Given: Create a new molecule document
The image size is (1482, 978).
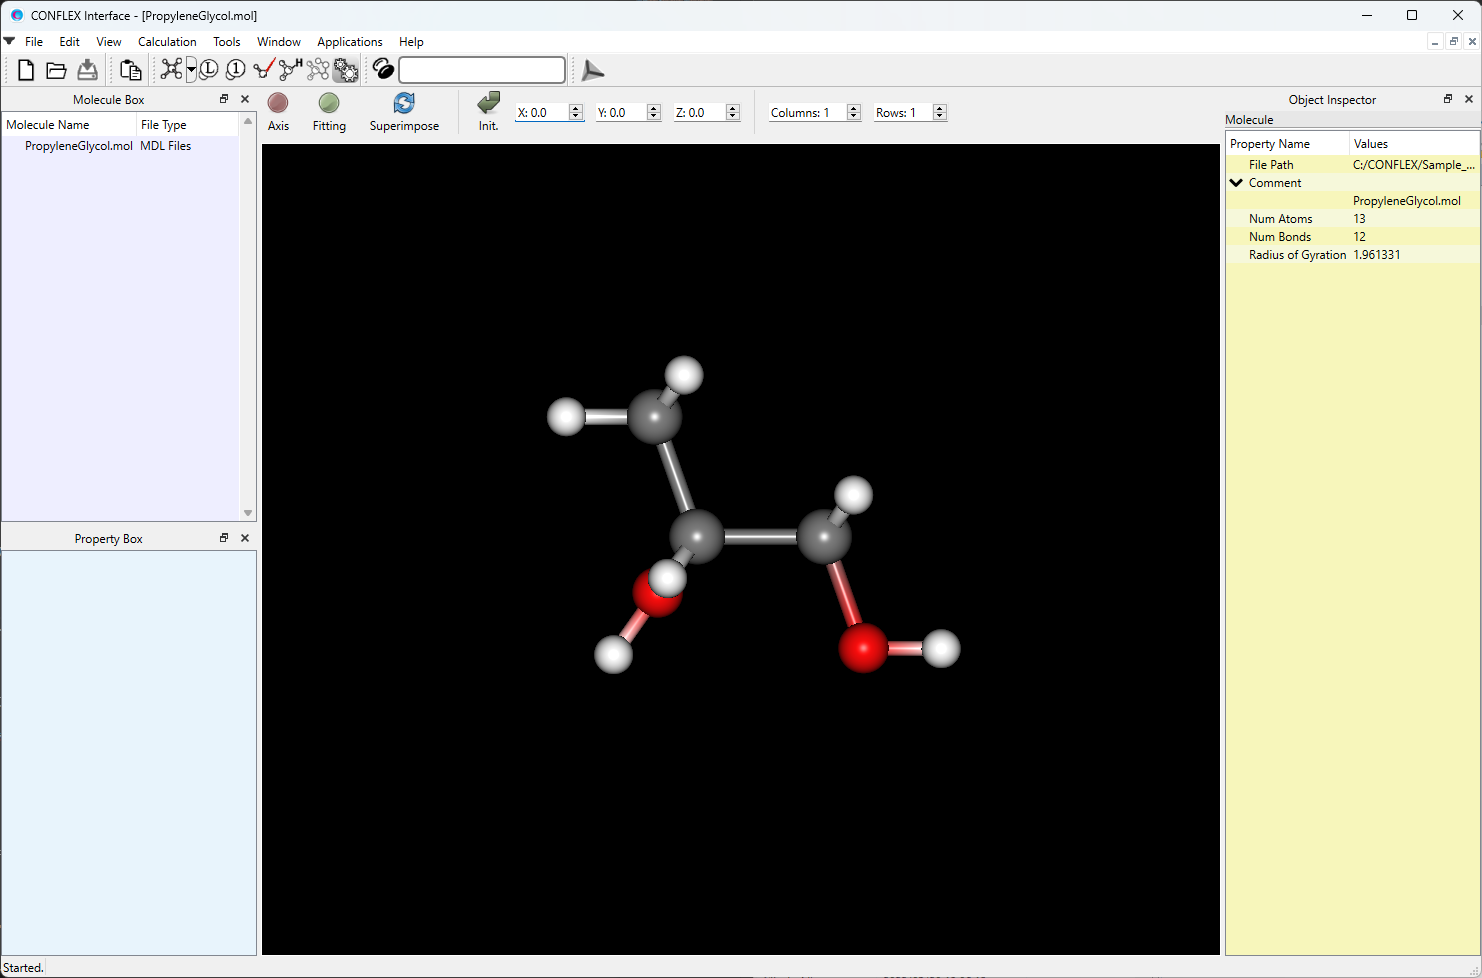Looking at the screenshot, I should pyautogui.click(x=25, y=70).
